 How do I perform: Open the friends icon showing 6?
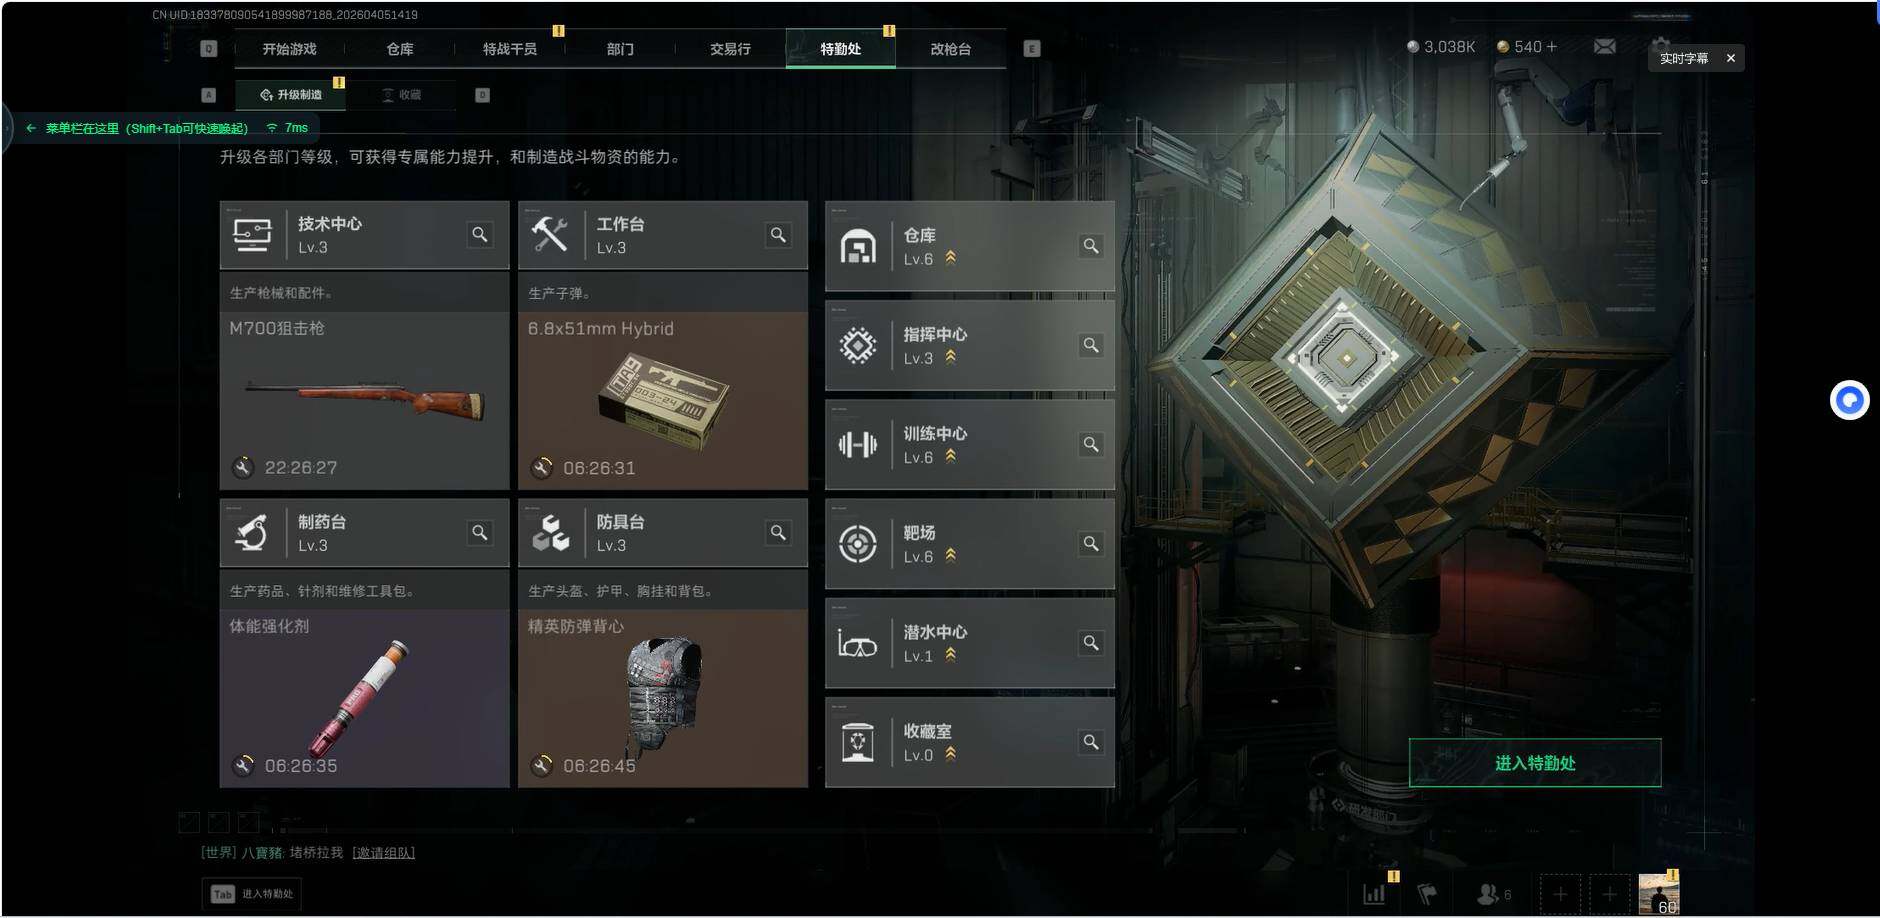point(1494,893)
